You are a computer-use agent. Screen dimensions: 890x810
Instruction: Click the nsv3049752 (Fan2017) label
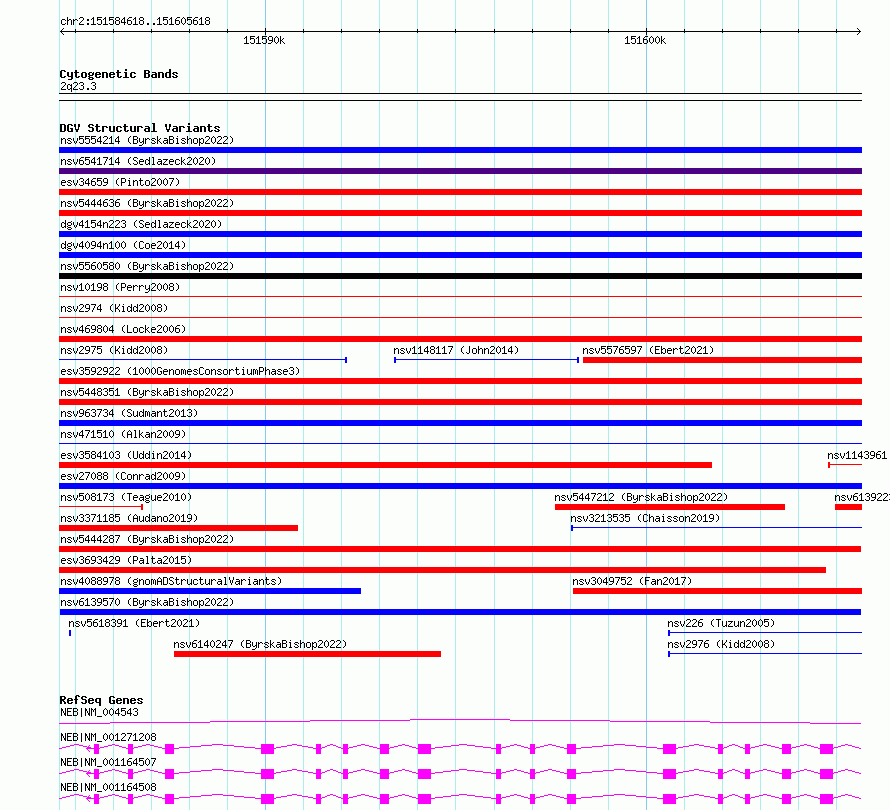click(x=632, y=581)
